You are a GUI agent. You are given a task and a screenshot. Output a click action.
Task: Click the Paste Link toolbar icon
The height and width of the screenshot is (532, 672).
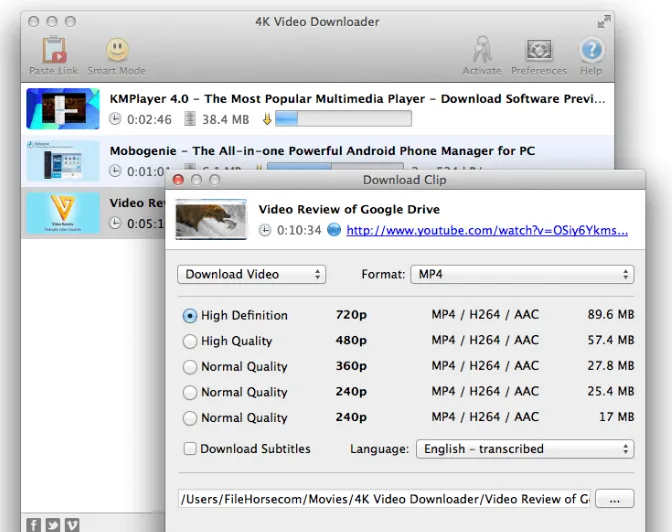pos(54,50)
